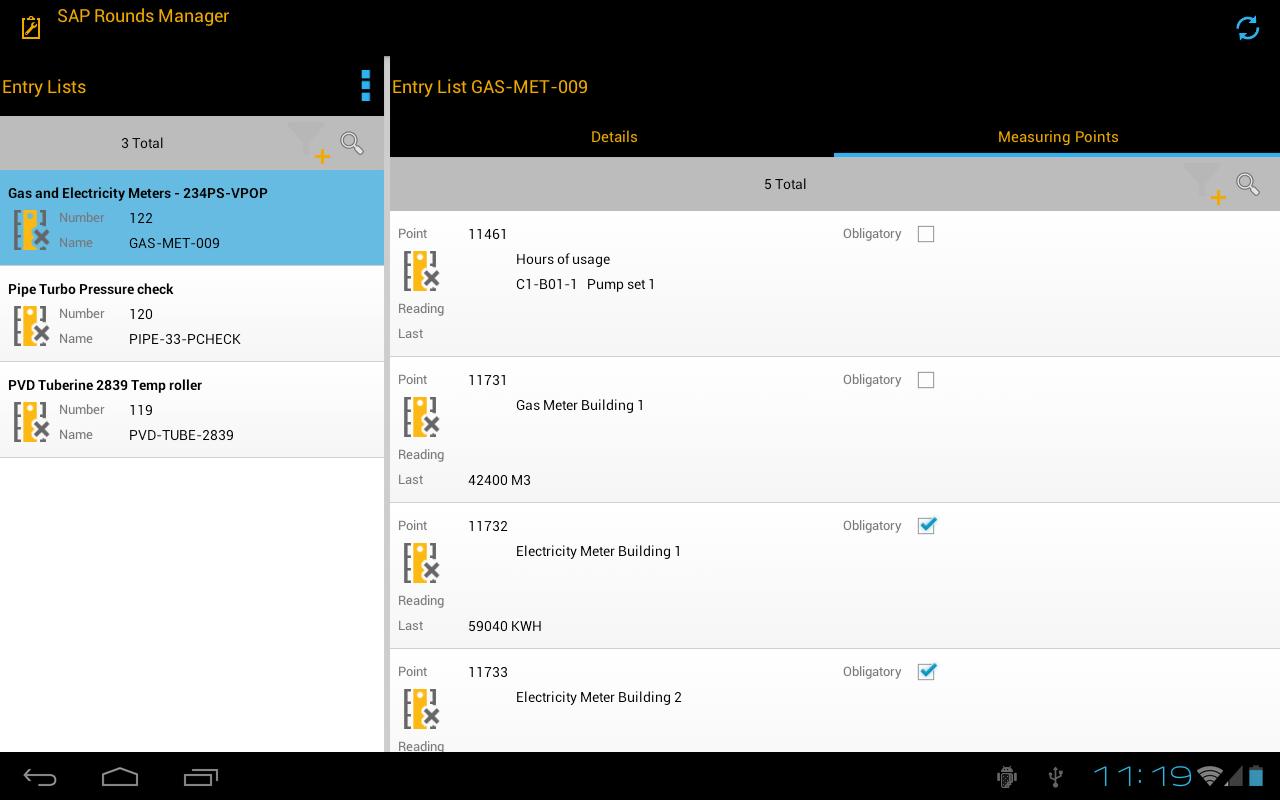Tap entry list number 119
1280x800 pixels.
tap(141, 410)
